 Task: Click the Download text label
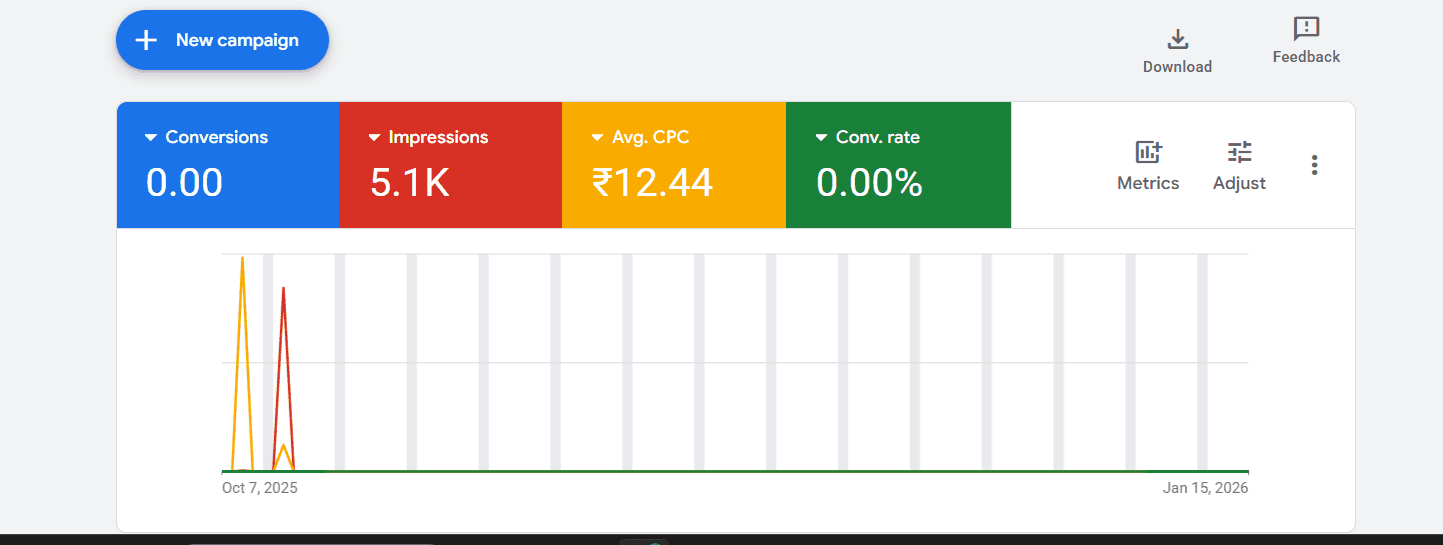1177,67
